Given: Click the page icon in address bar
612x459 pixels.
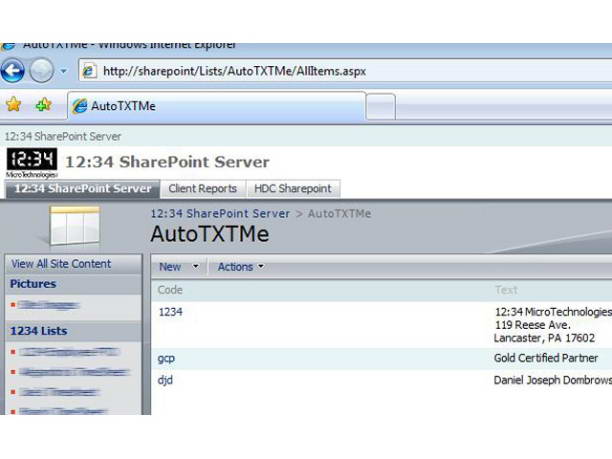Looking at the screenshot, I should click(89, 71).
